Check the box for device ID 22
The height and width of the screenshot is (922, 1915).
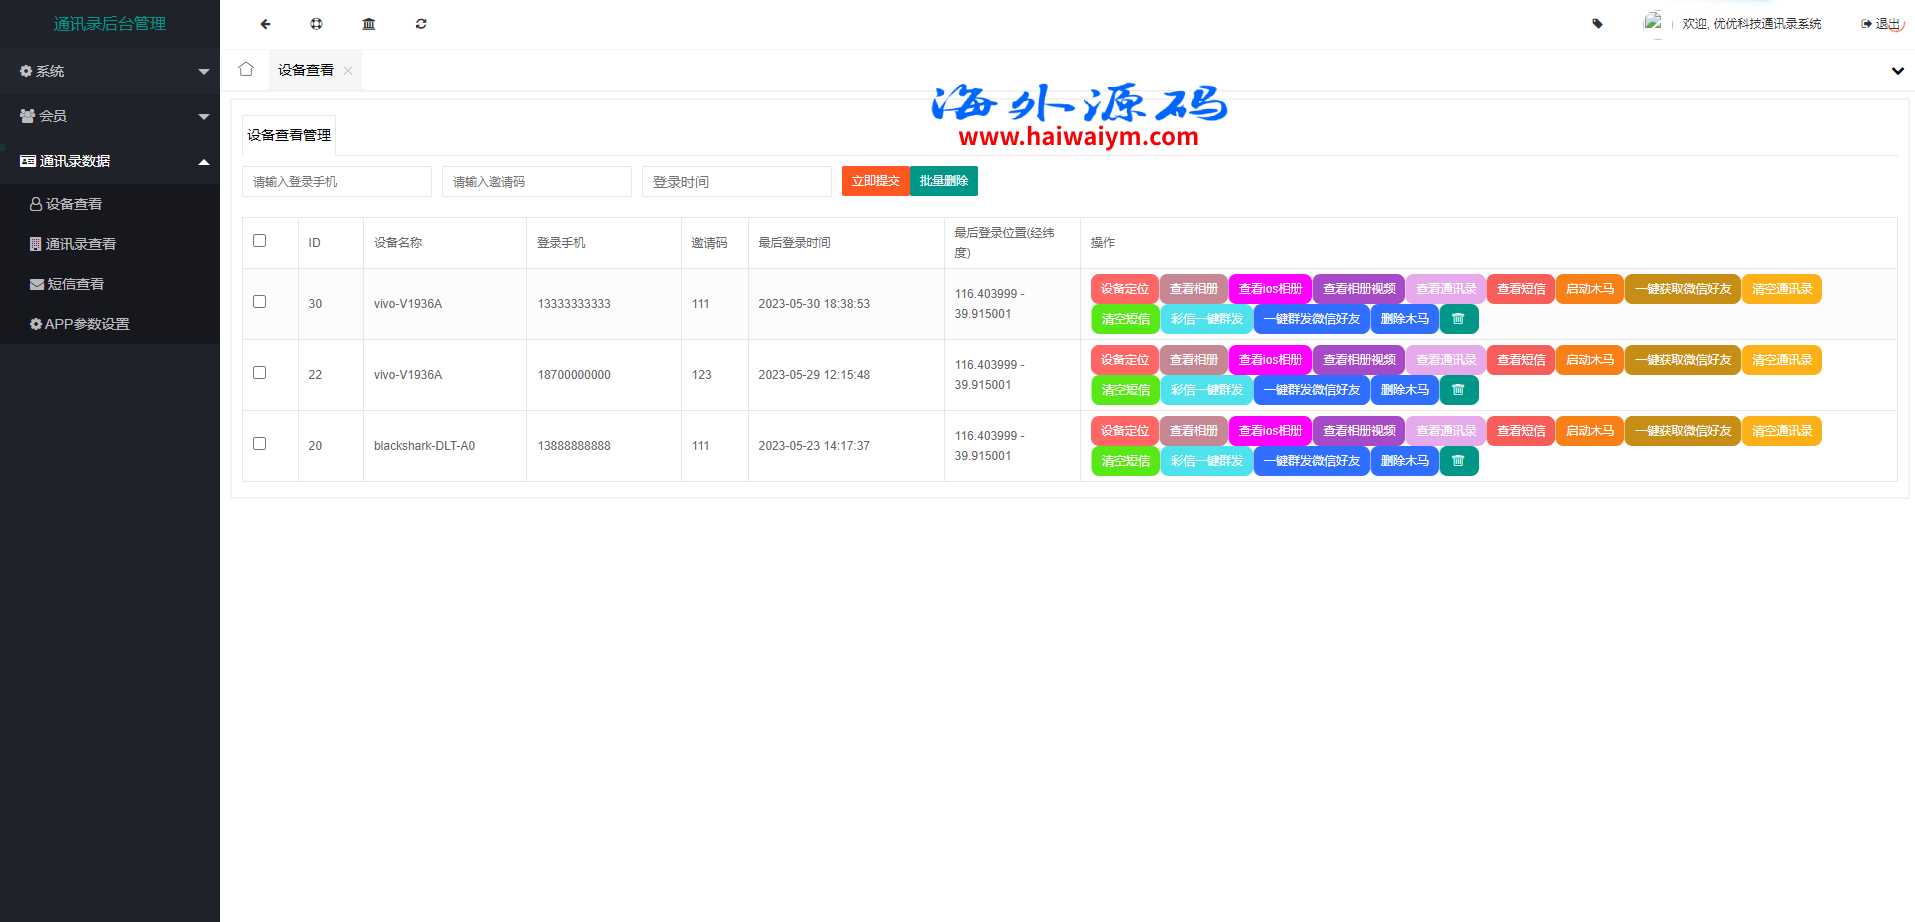pyautogui.click(x=260, y=373)
